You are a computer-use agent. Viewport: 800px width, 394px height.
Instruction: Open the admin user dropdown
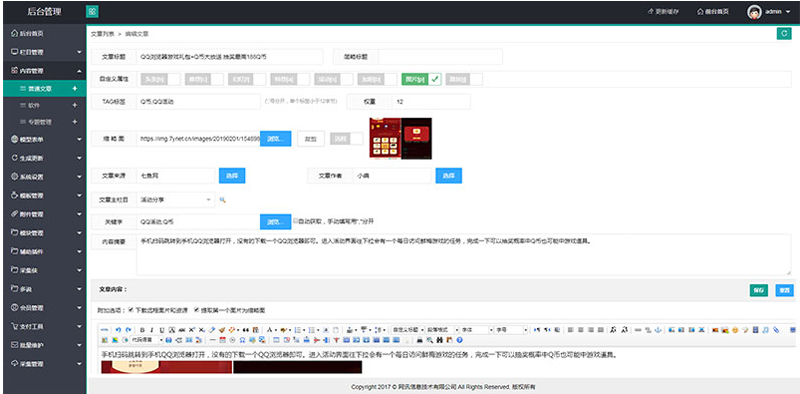tap(769, 12)
